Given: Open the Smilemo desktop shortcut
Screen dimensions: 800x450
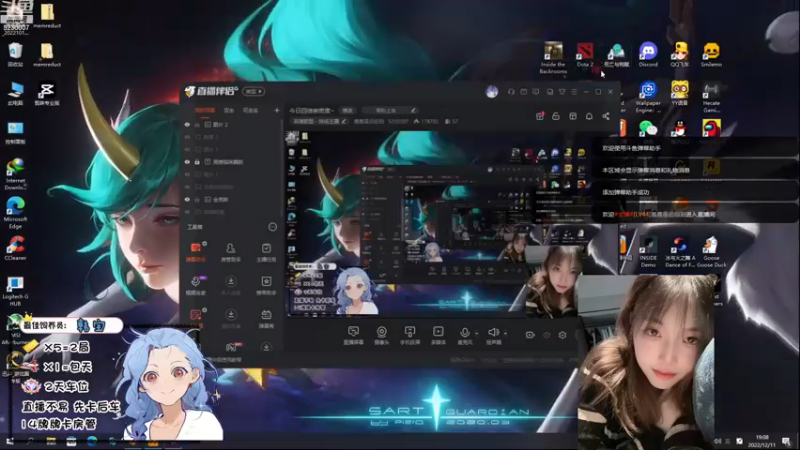Looking at the screenshot, I should [x=711, y=55].
